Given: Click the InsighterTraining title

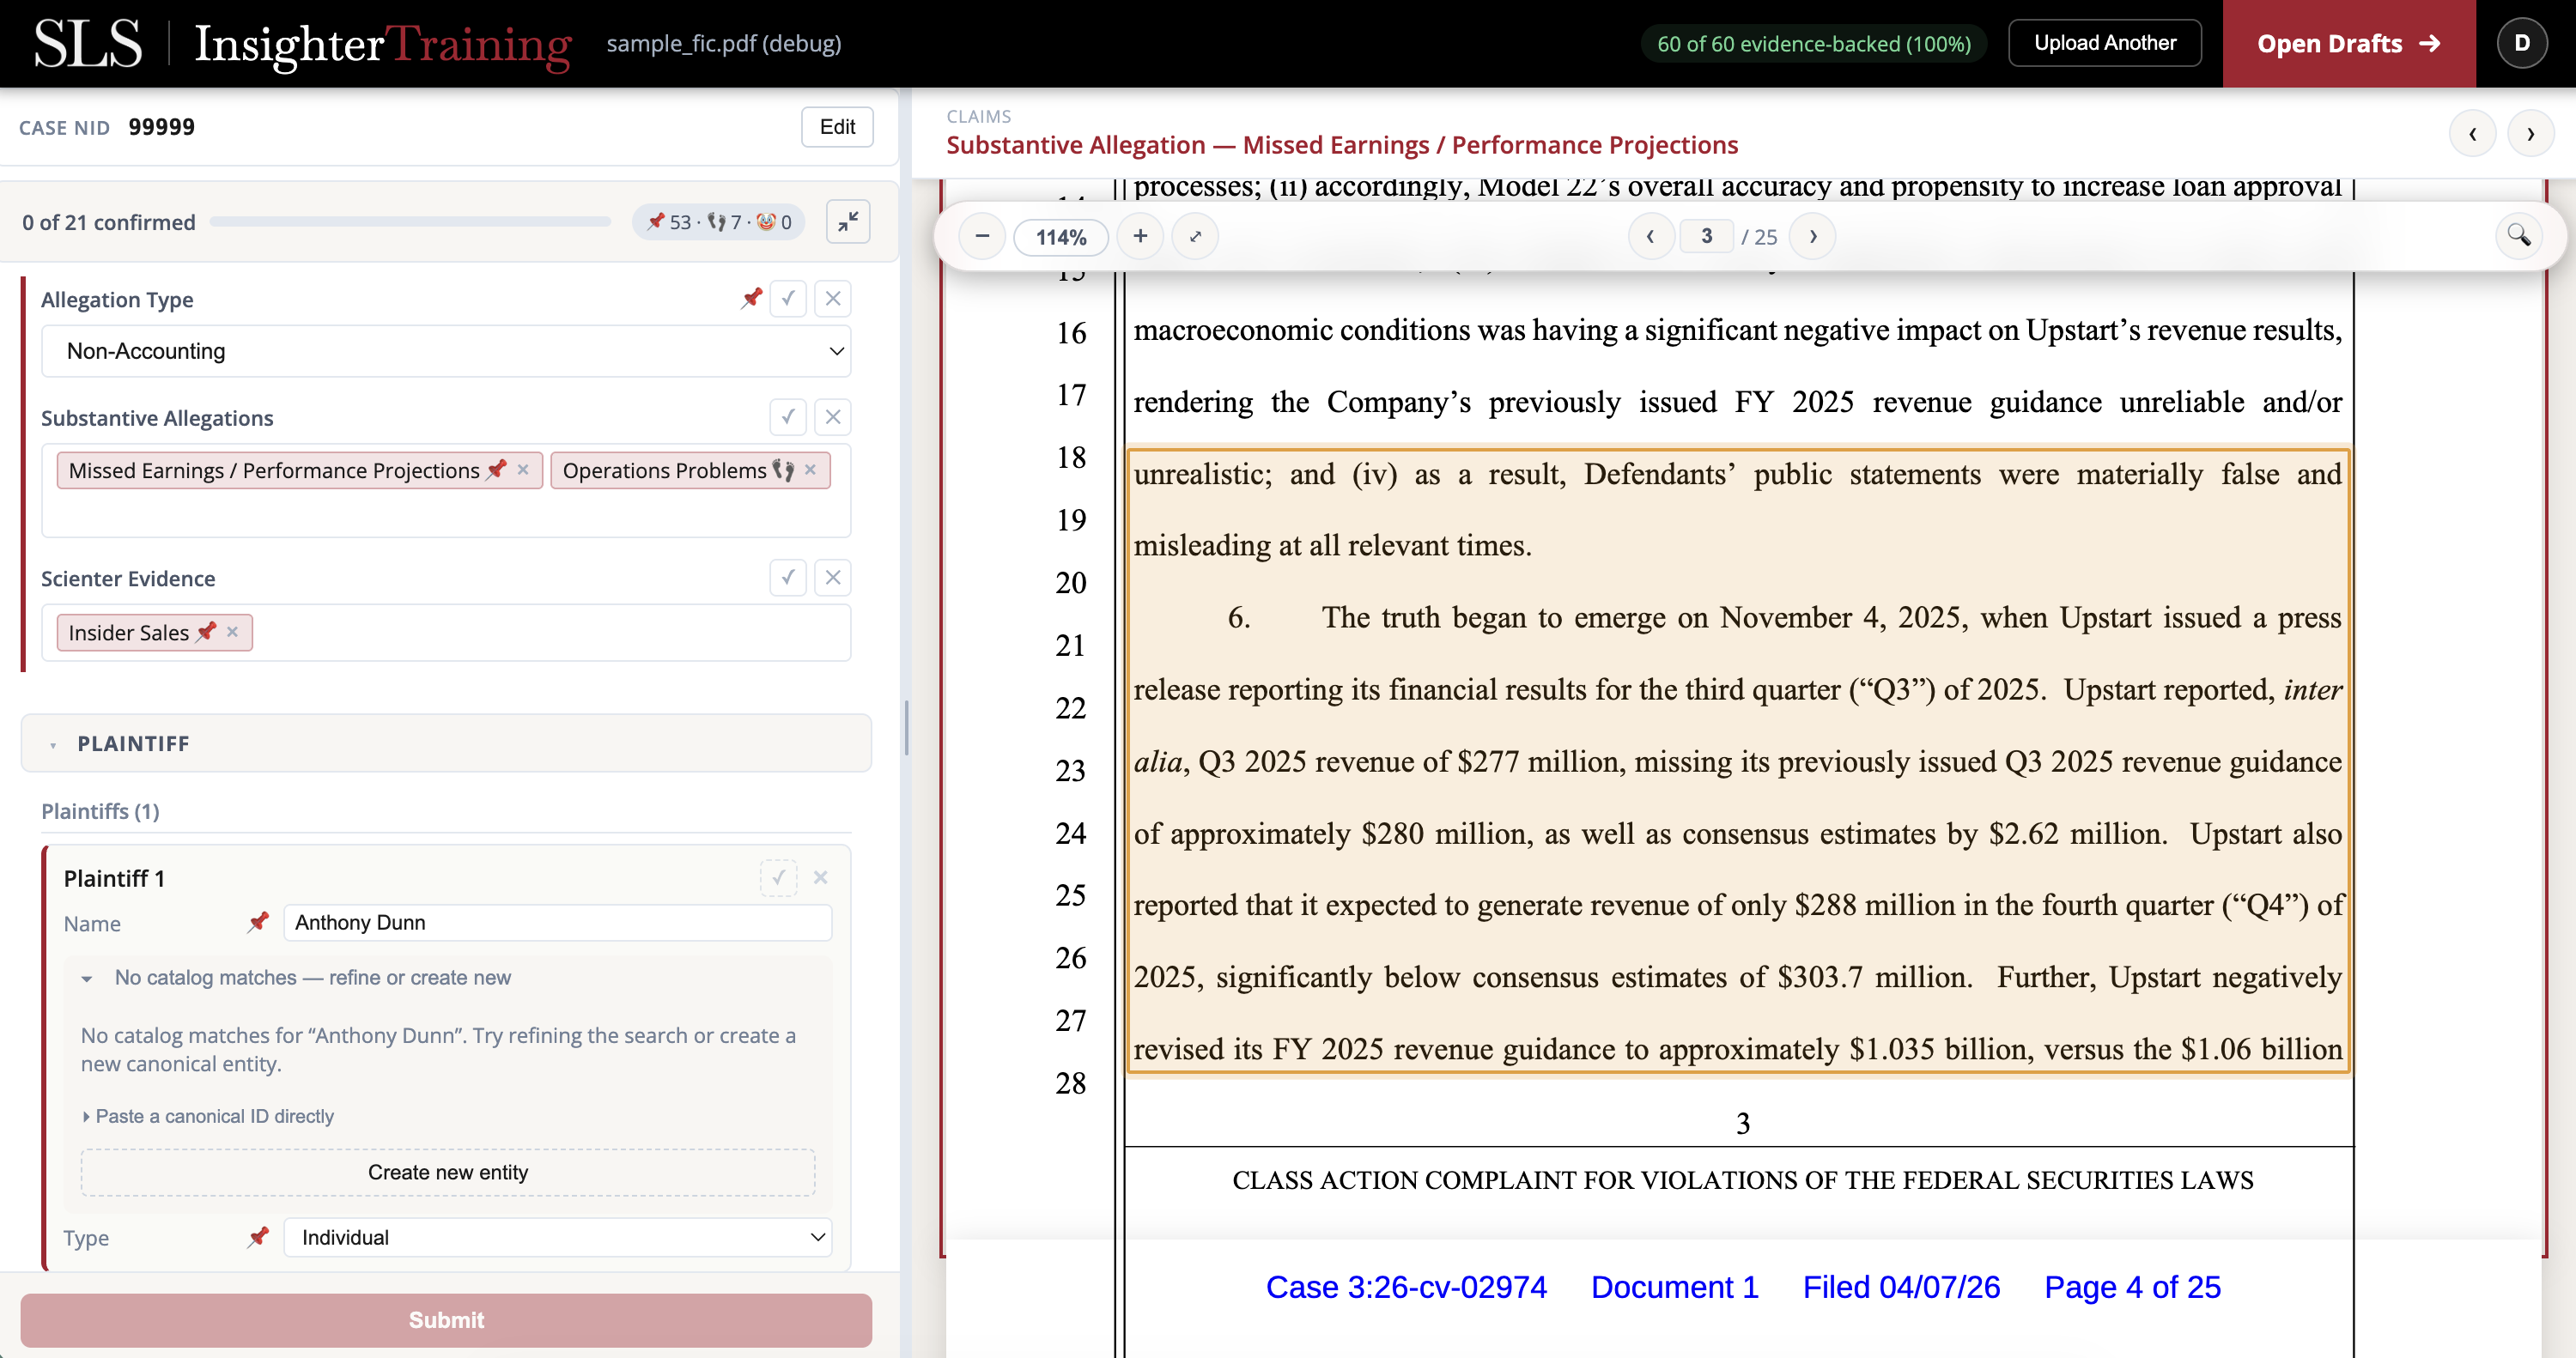Looking at the screenshot, I should (x=383, y=45).
